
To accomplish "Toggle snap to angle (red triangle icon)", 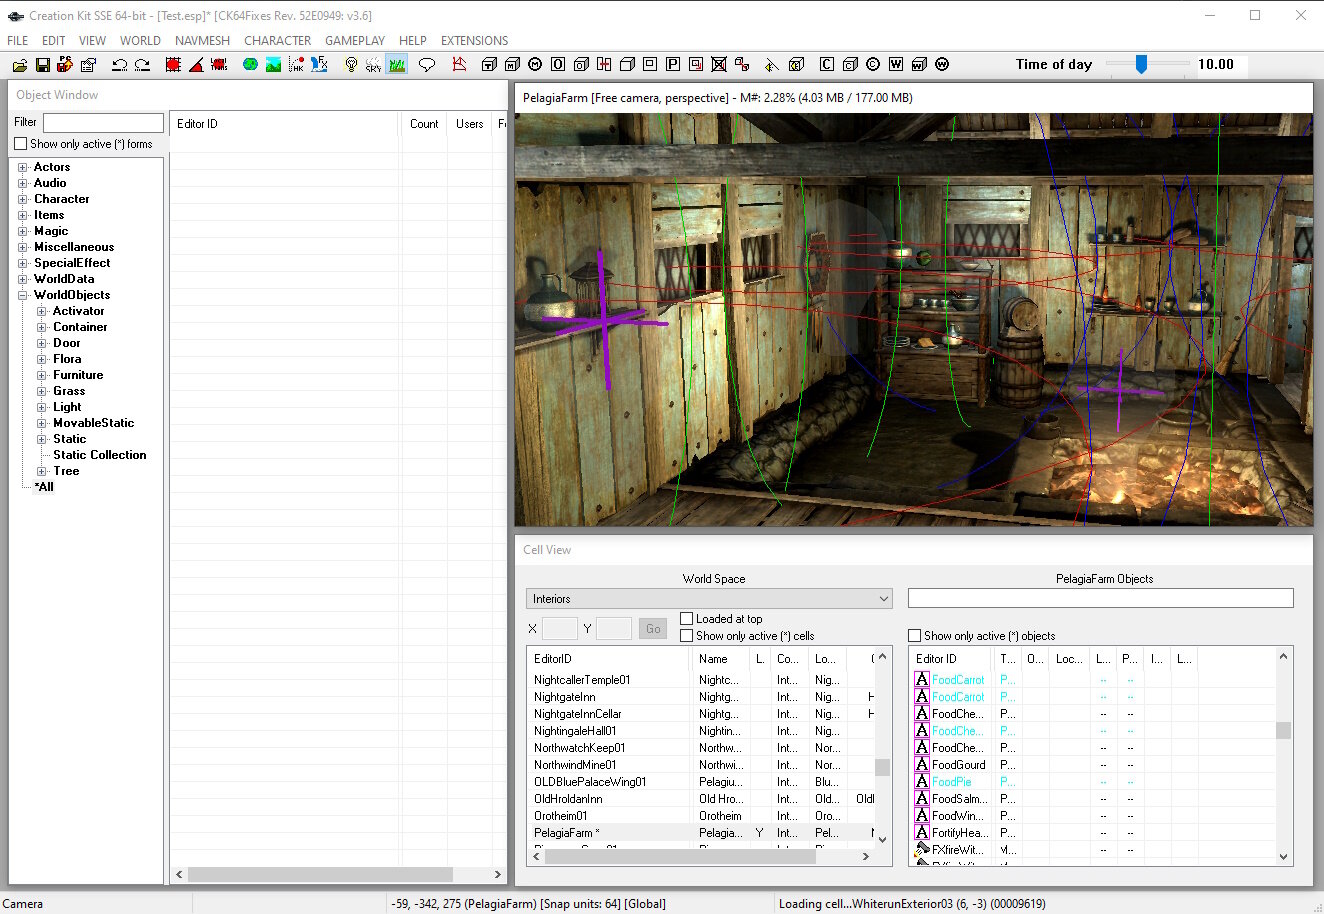I will coord(196,65).
